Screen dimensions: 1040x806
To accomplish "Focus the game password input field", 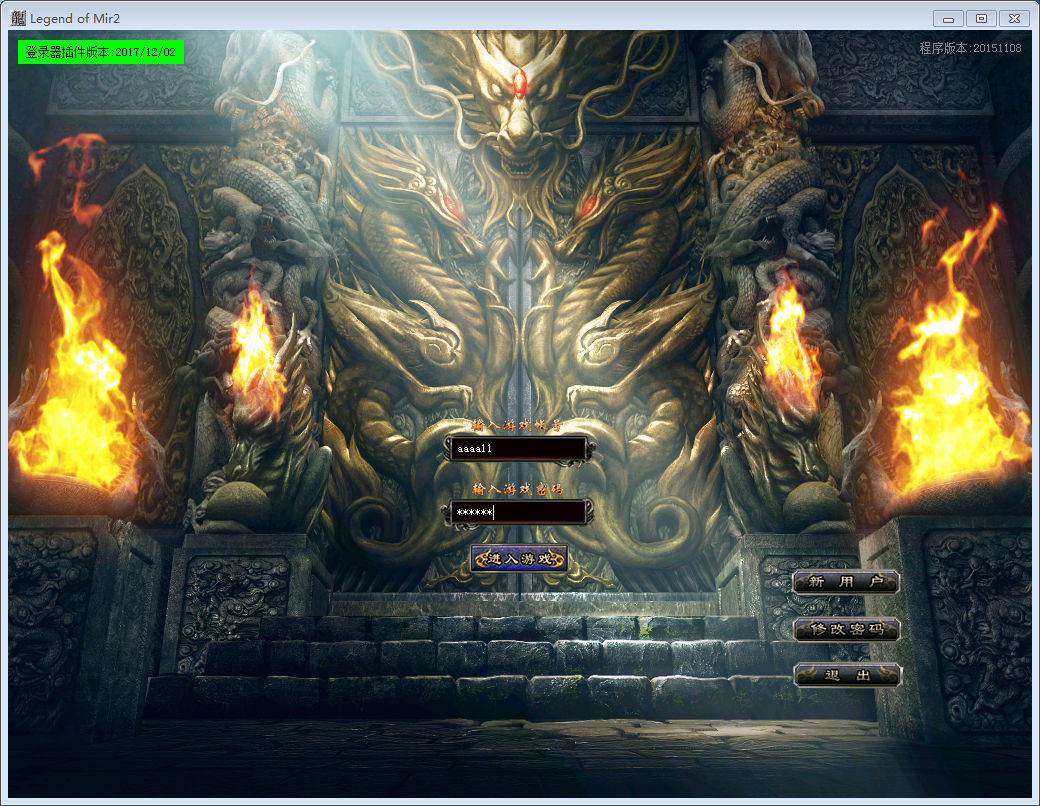I will [x=518, y=512].
